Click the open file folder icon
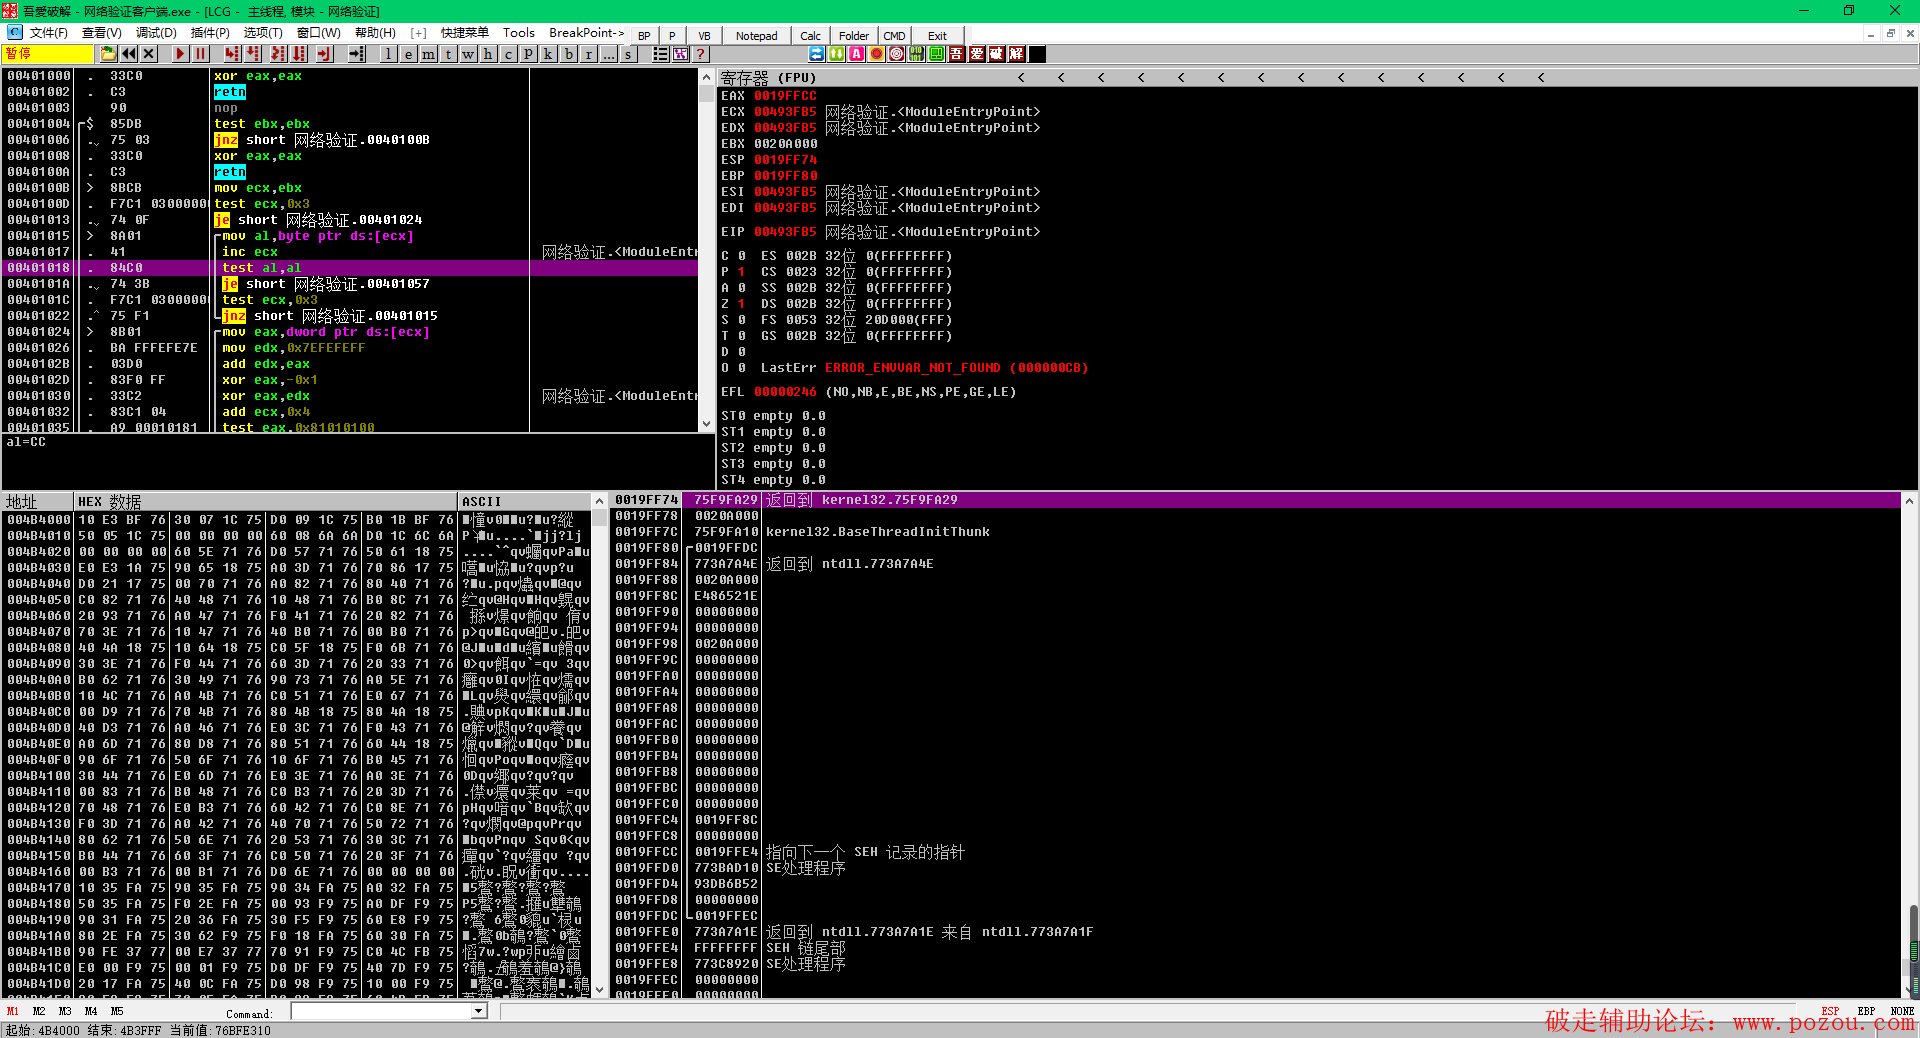This screenshot has height=1038, width=1920. [x=108, y=54]
